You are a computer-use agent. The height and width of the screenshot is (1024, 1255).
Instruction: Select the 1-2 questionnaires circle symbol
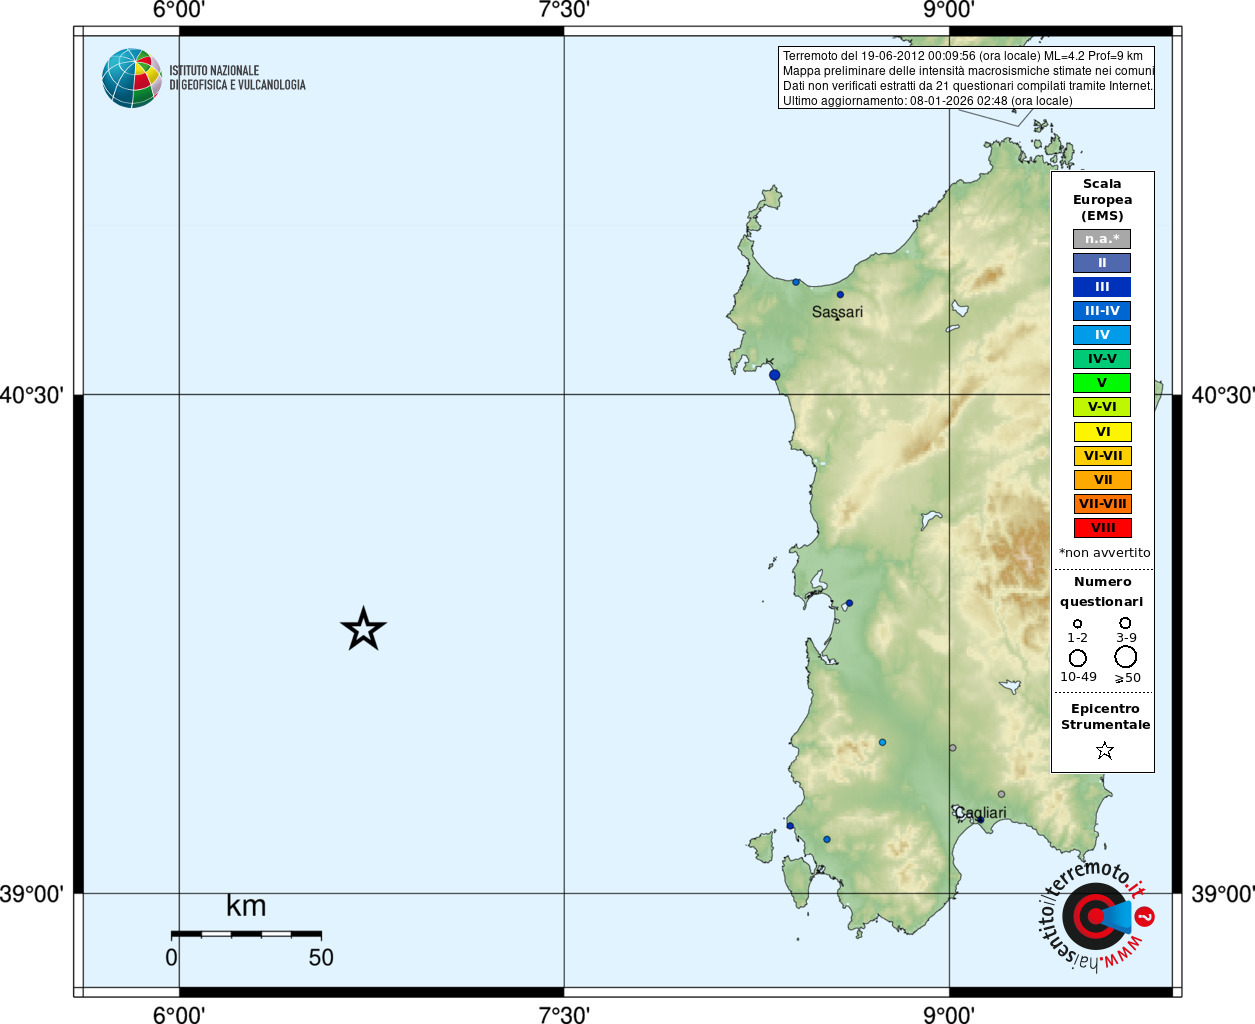tap(1077, 624)
